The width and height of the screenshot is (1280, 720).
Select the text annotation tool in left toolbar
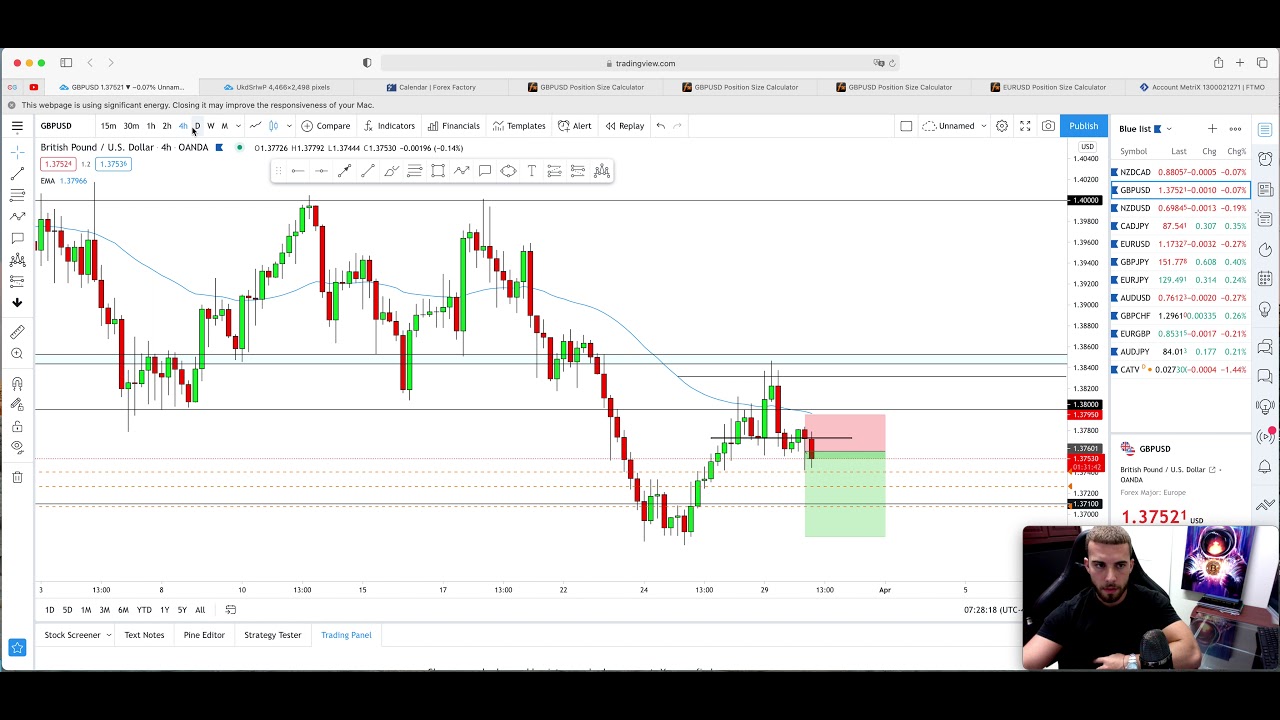[17, 238]
